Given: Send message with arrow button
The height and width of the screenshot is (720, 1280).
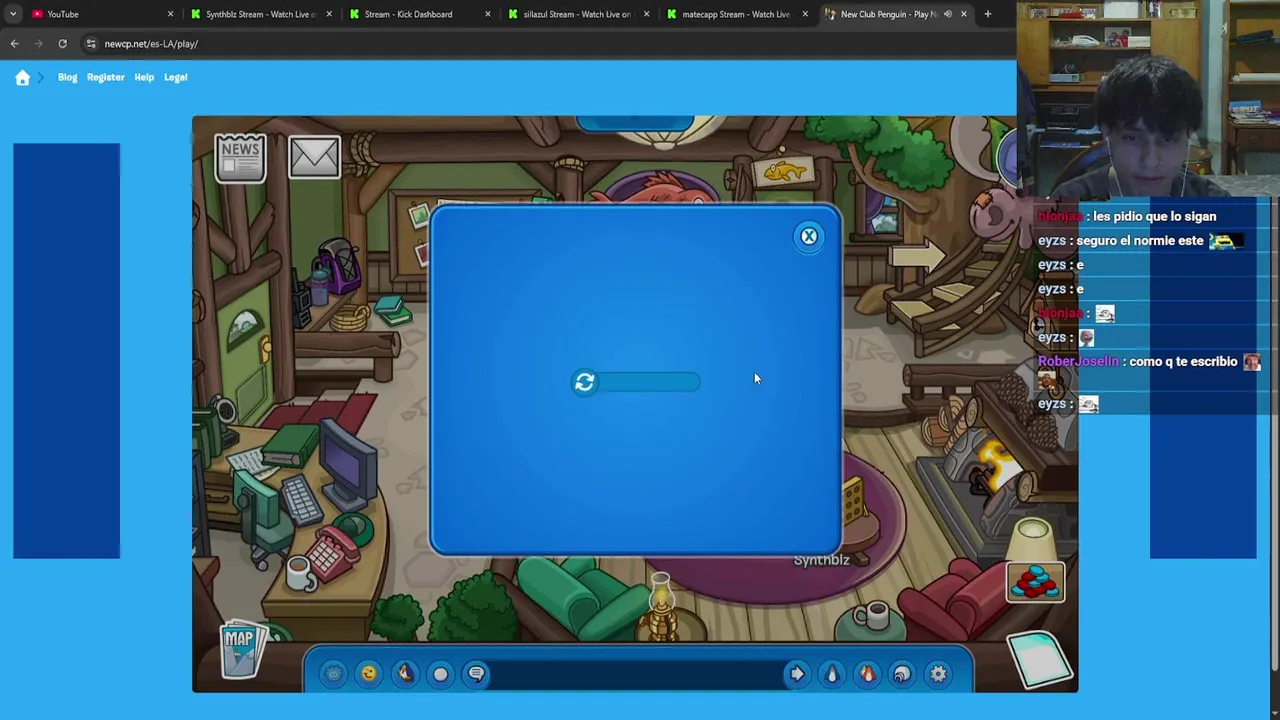Looking at the screenshot, I should 797,674.
